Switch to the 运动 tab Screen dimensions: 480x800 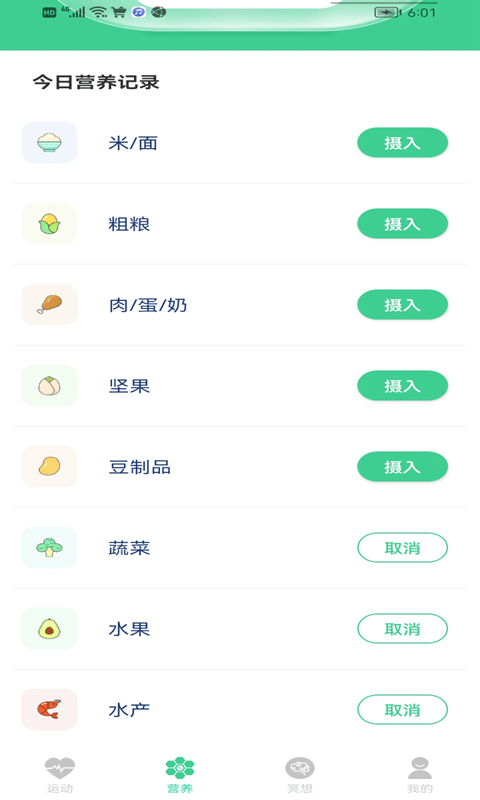[60, 776]
